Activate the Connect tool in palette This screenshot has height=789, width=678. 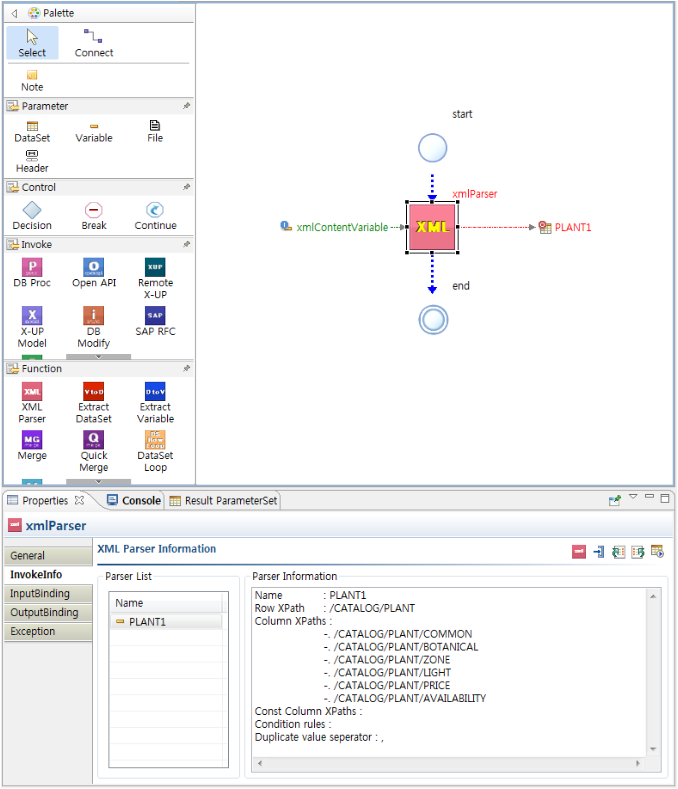(x=94, y=41)
